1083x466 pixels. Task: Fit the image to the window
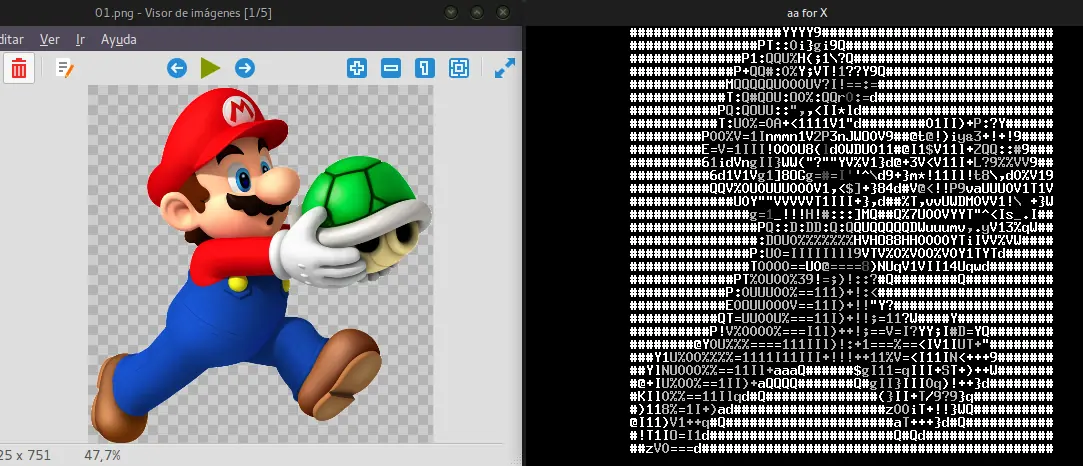[x=459, y=68]
